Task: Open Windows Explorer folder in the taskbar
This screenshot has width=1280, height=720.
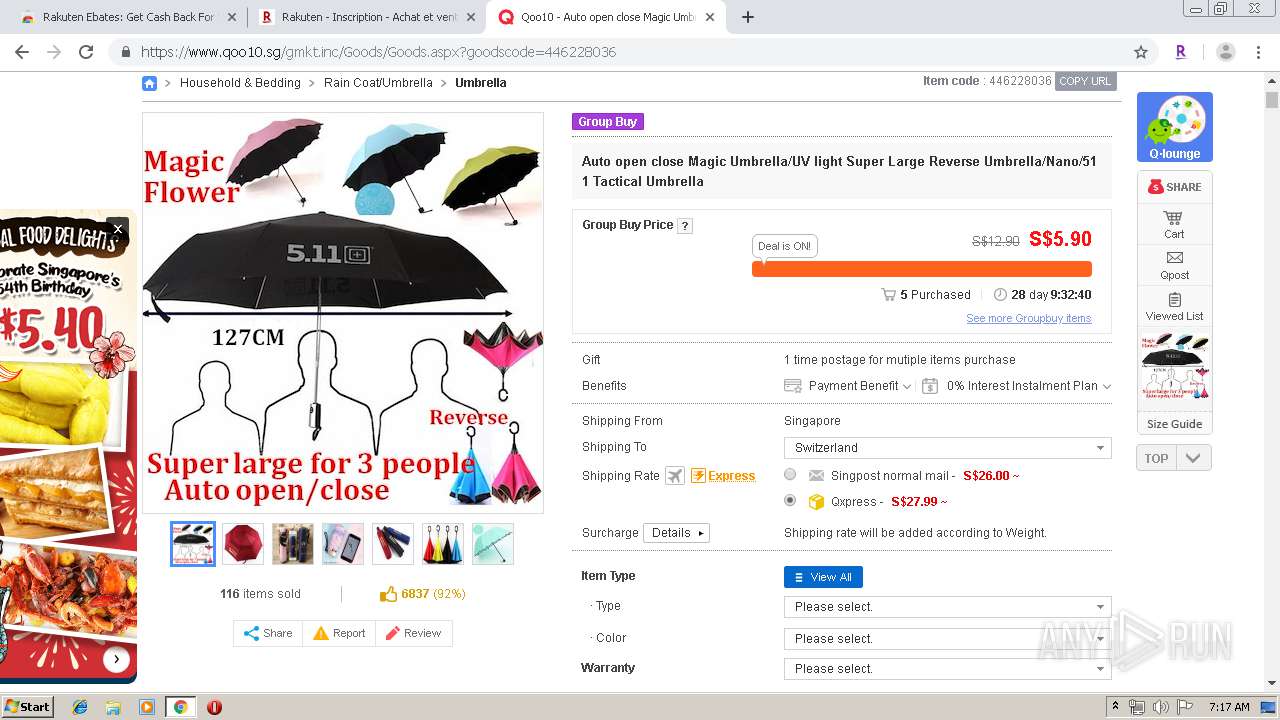Action: [x=113, y=707]
